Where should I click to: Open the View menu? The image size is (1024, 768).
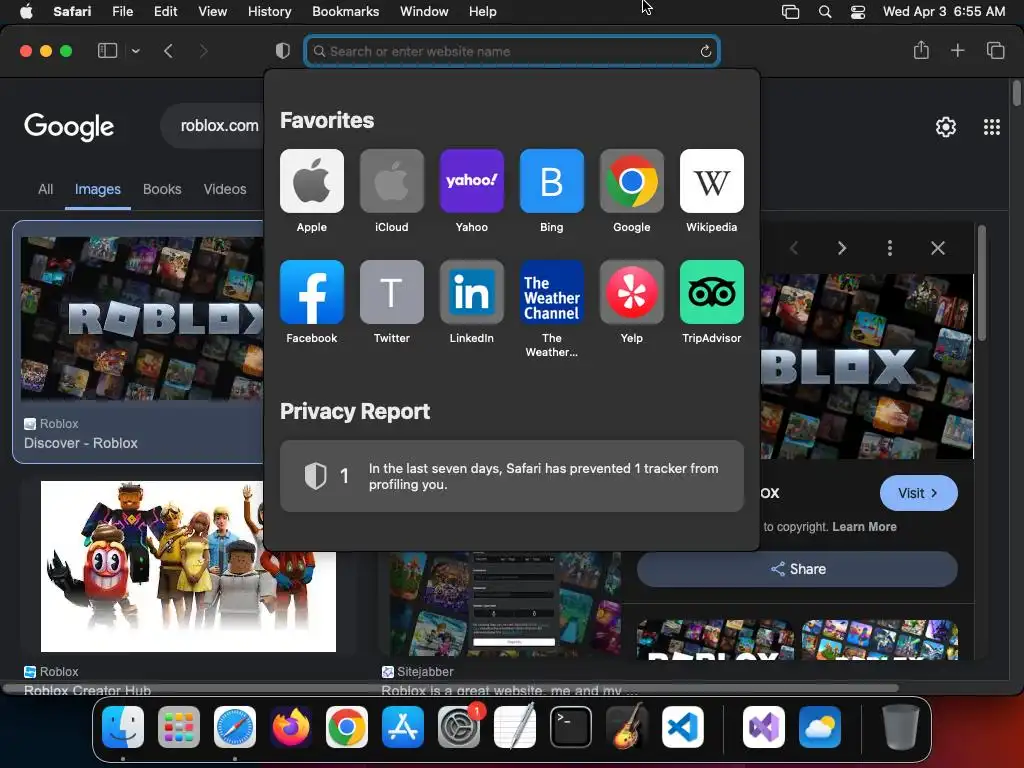[212, 12]
